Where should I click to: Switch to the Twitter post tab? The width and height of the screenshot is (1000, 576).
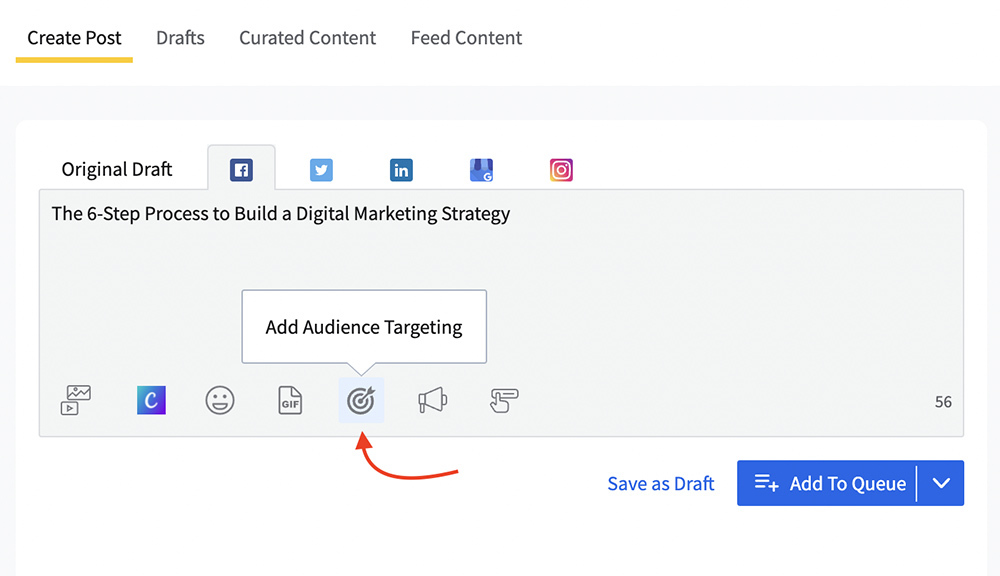point(321,170)
